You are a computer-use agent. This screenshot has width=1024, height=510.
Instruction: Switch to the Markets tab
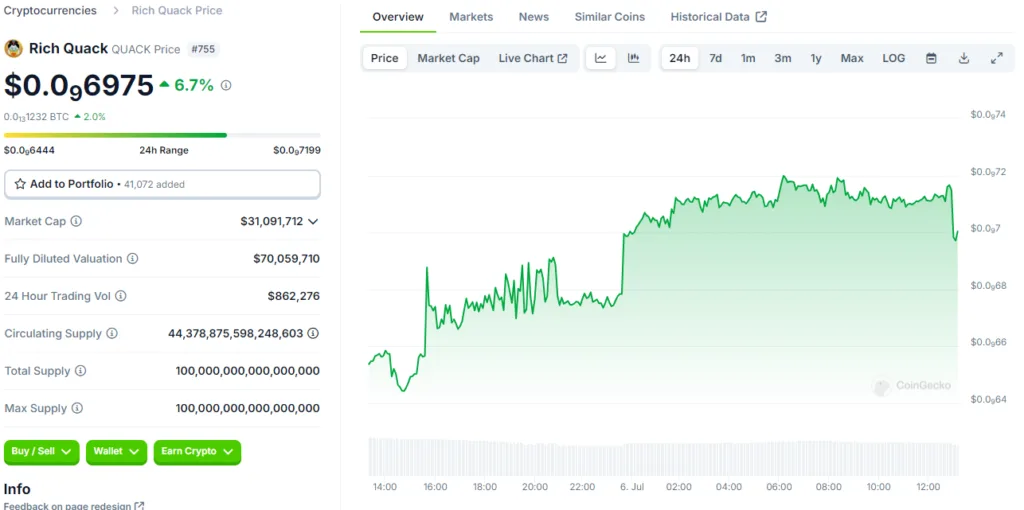pyautogui.click(x=471, y=17)
